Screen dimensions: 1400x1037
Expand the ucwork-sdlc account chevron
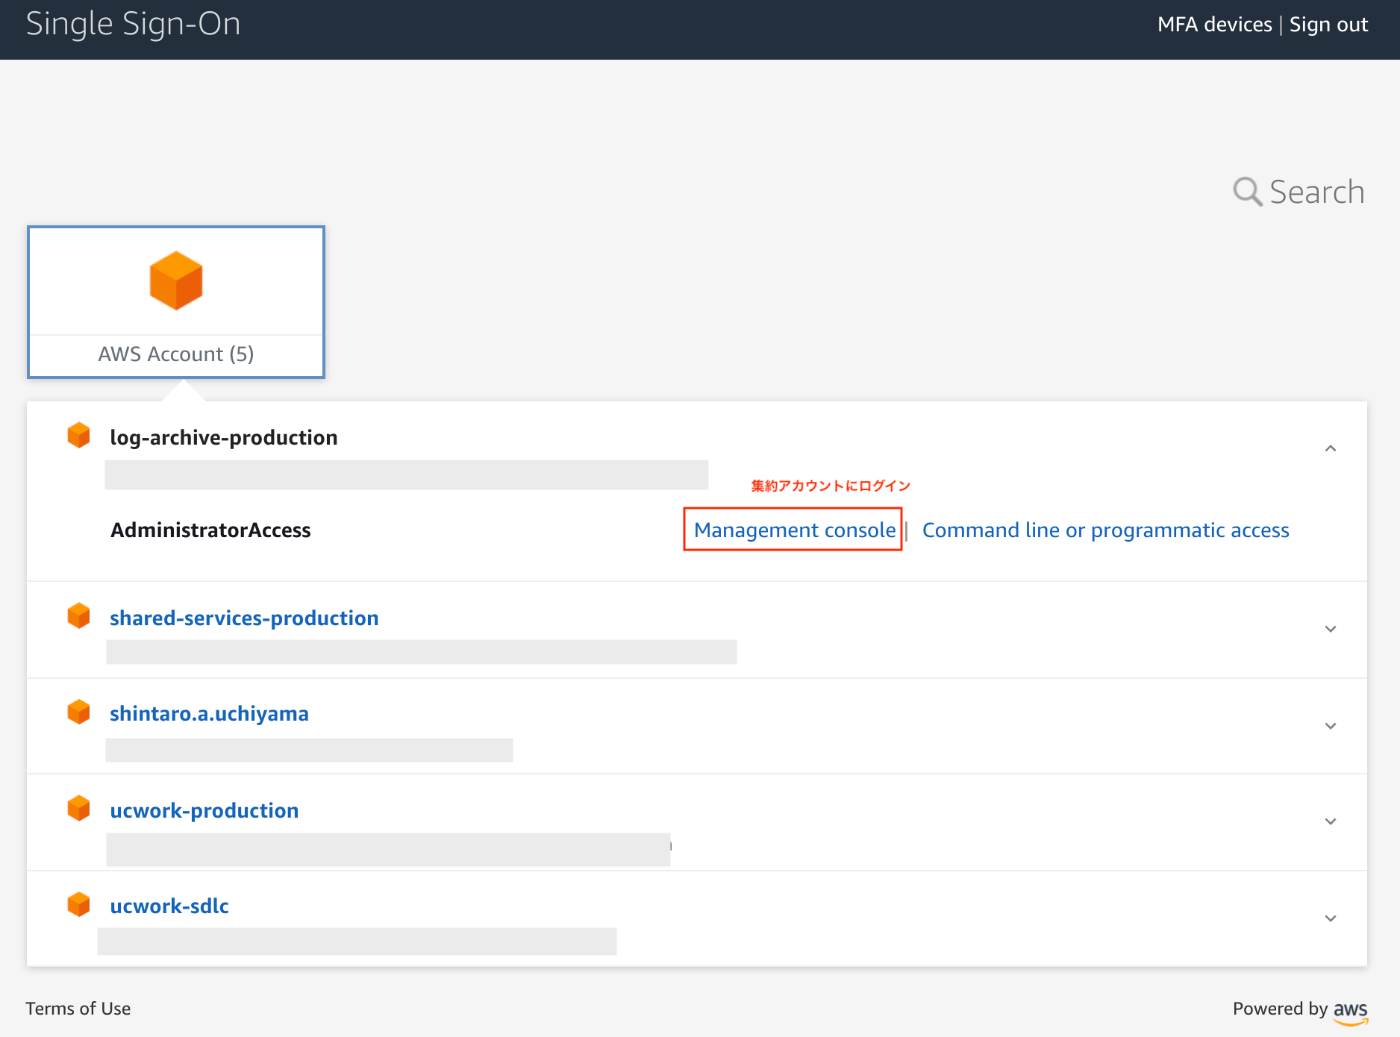click(x=1330, y=918)
